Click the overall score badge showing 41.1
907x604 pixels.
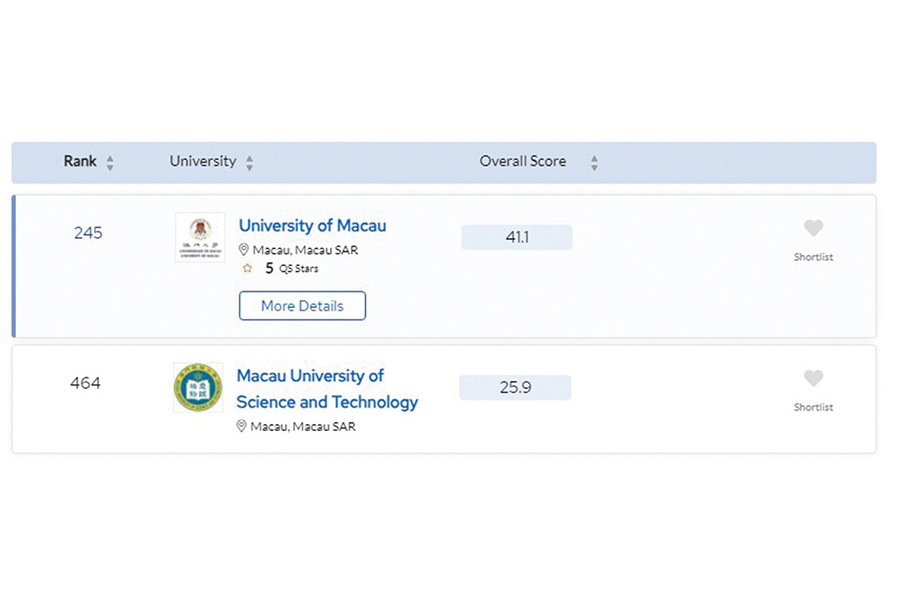[x=516, y=237]
